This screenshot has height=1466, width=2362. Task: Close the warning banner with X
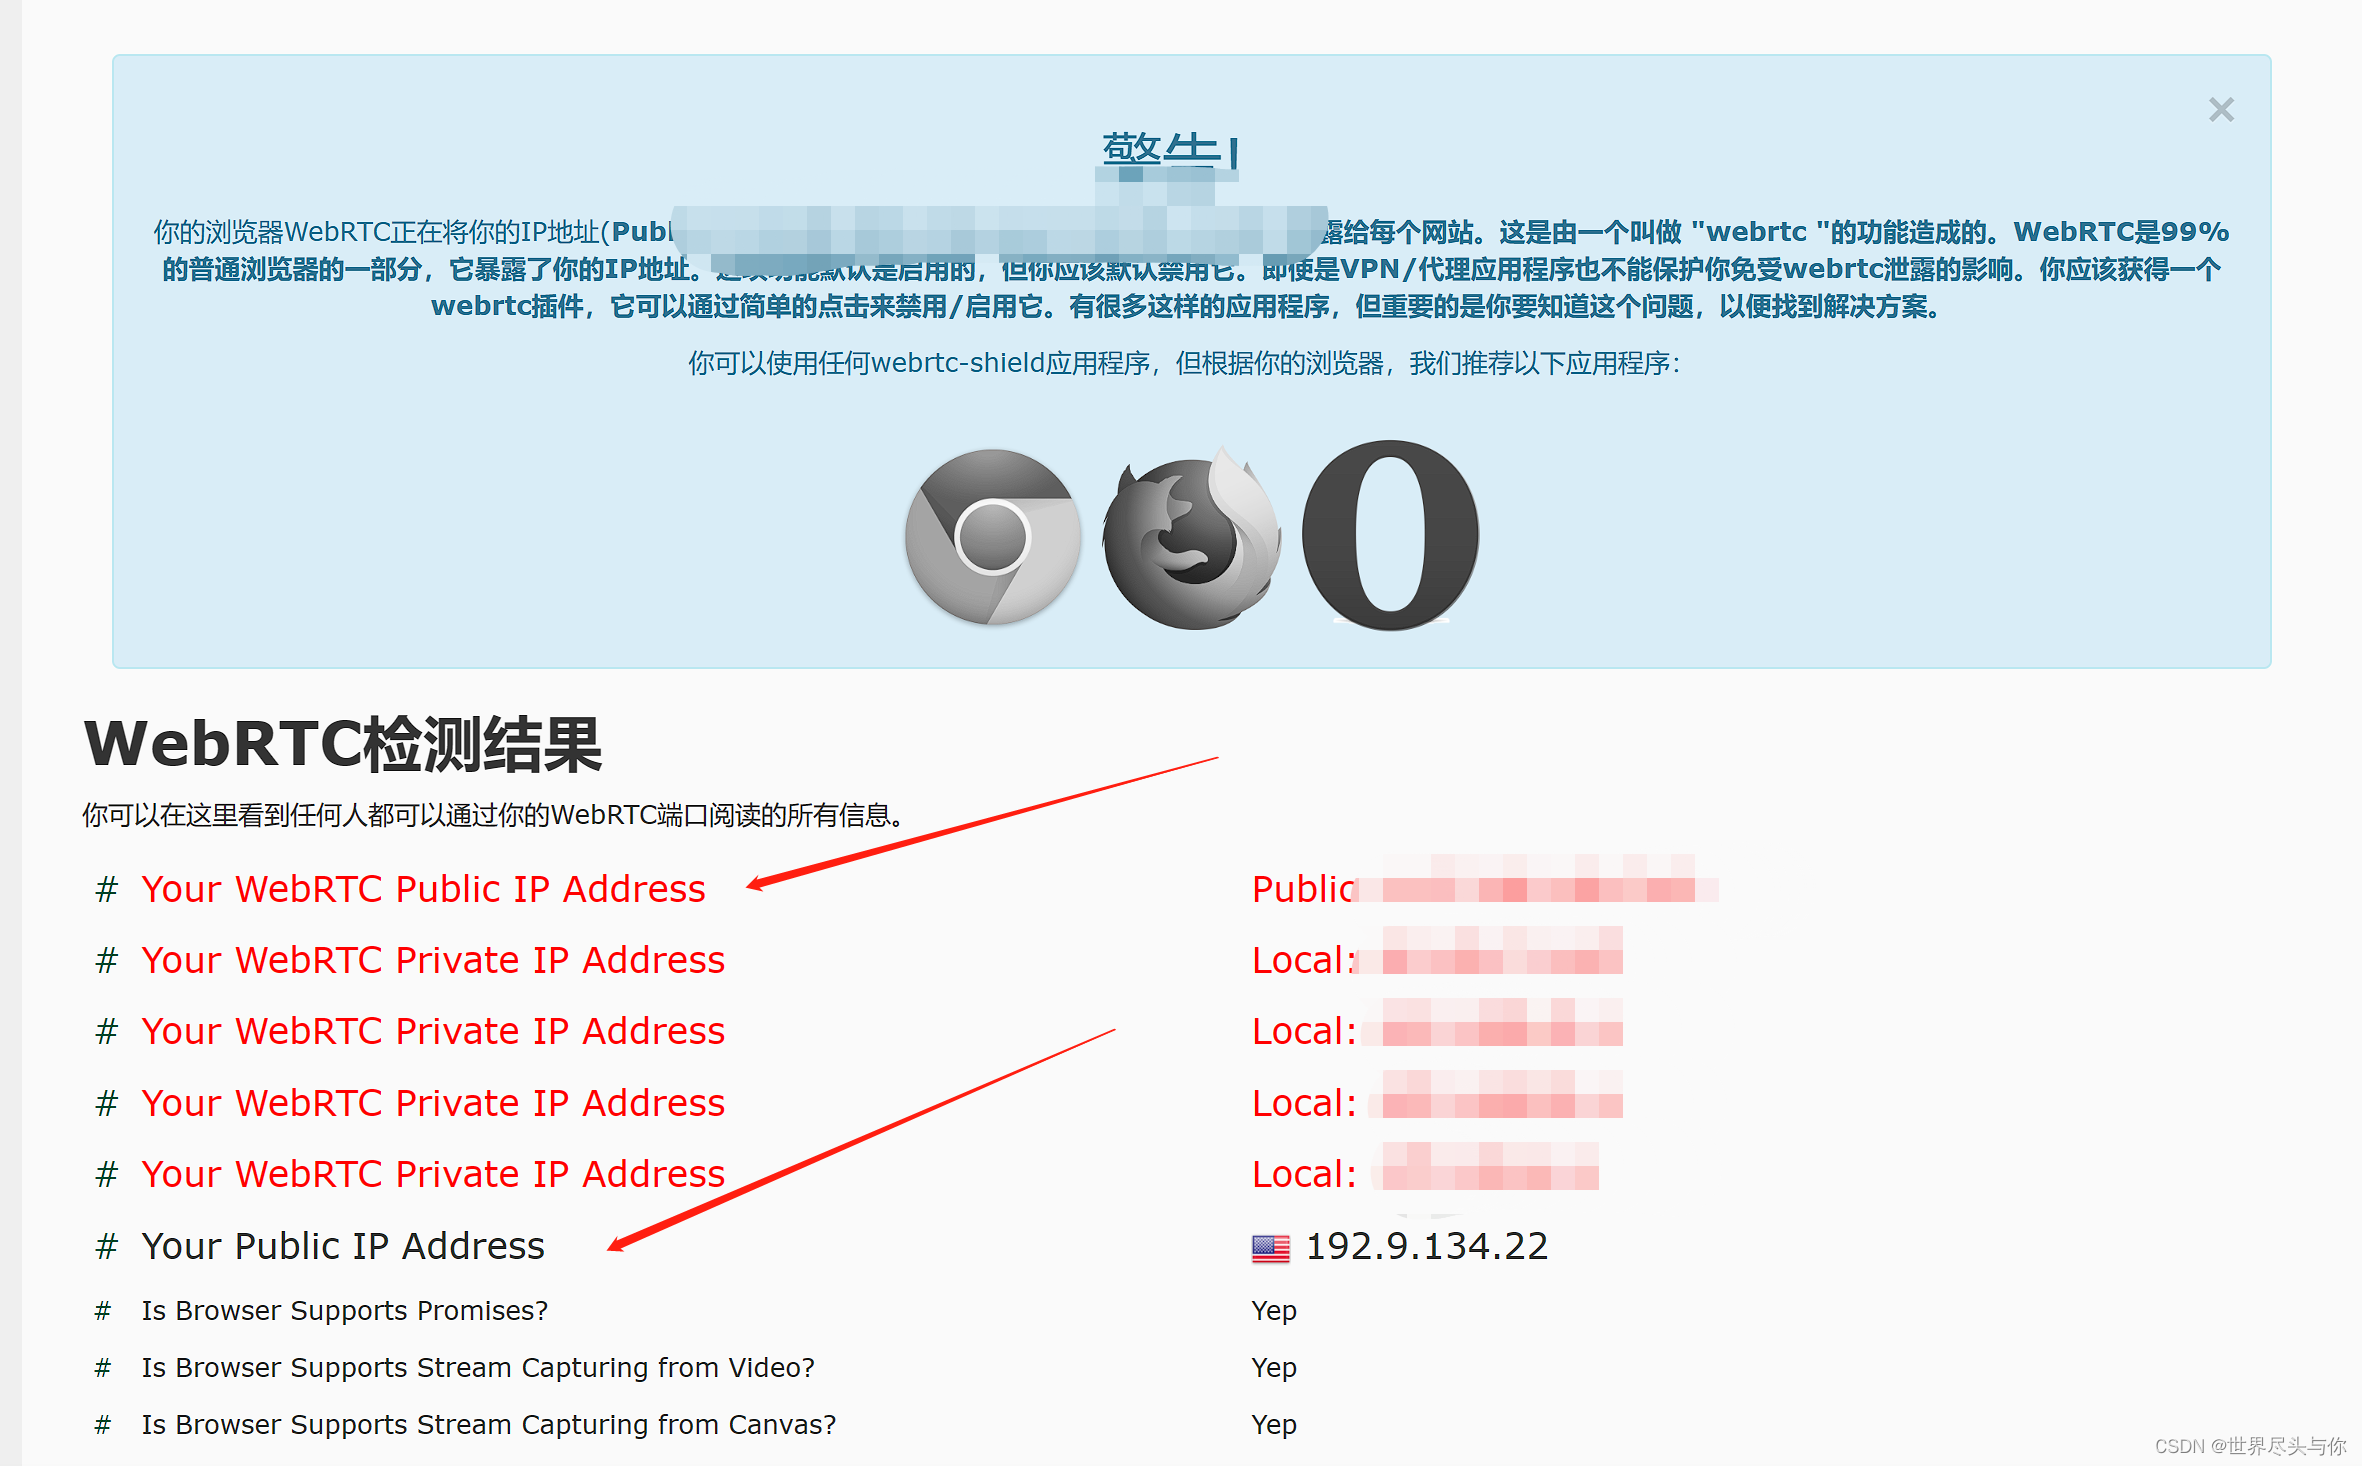(2221, 110)
